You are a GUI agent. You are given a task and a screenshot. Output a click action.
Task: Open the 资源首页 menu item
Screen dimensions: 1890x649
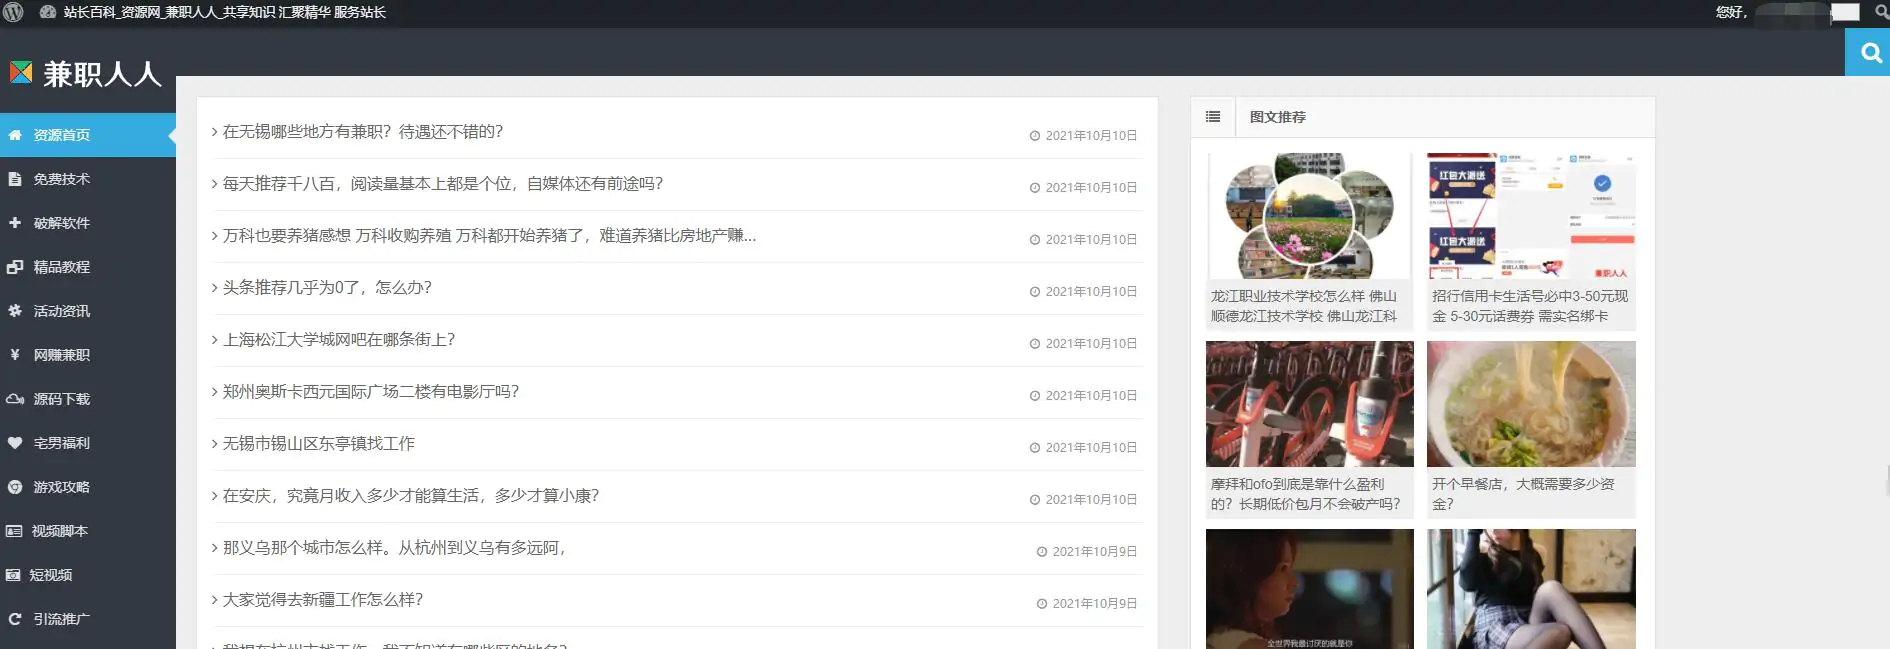click(x=88, y=135)
